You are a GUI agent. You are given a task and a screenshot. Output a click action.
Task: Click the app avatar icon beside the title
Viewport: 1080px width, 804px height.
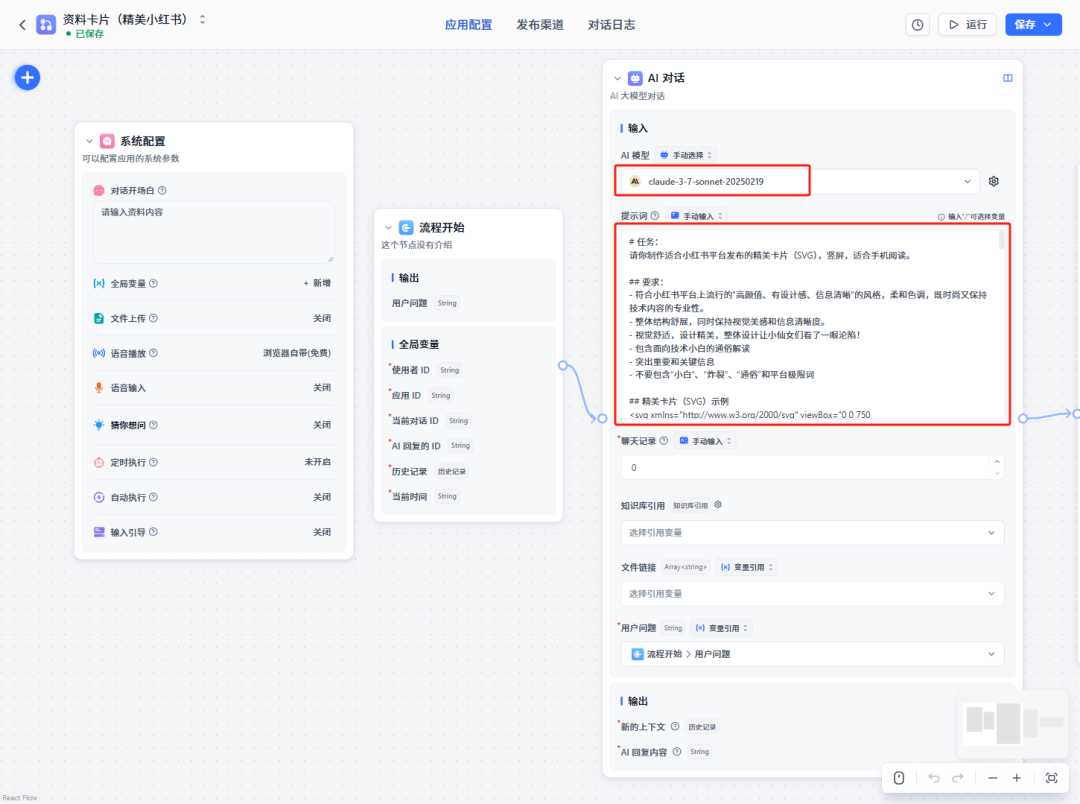46,25
